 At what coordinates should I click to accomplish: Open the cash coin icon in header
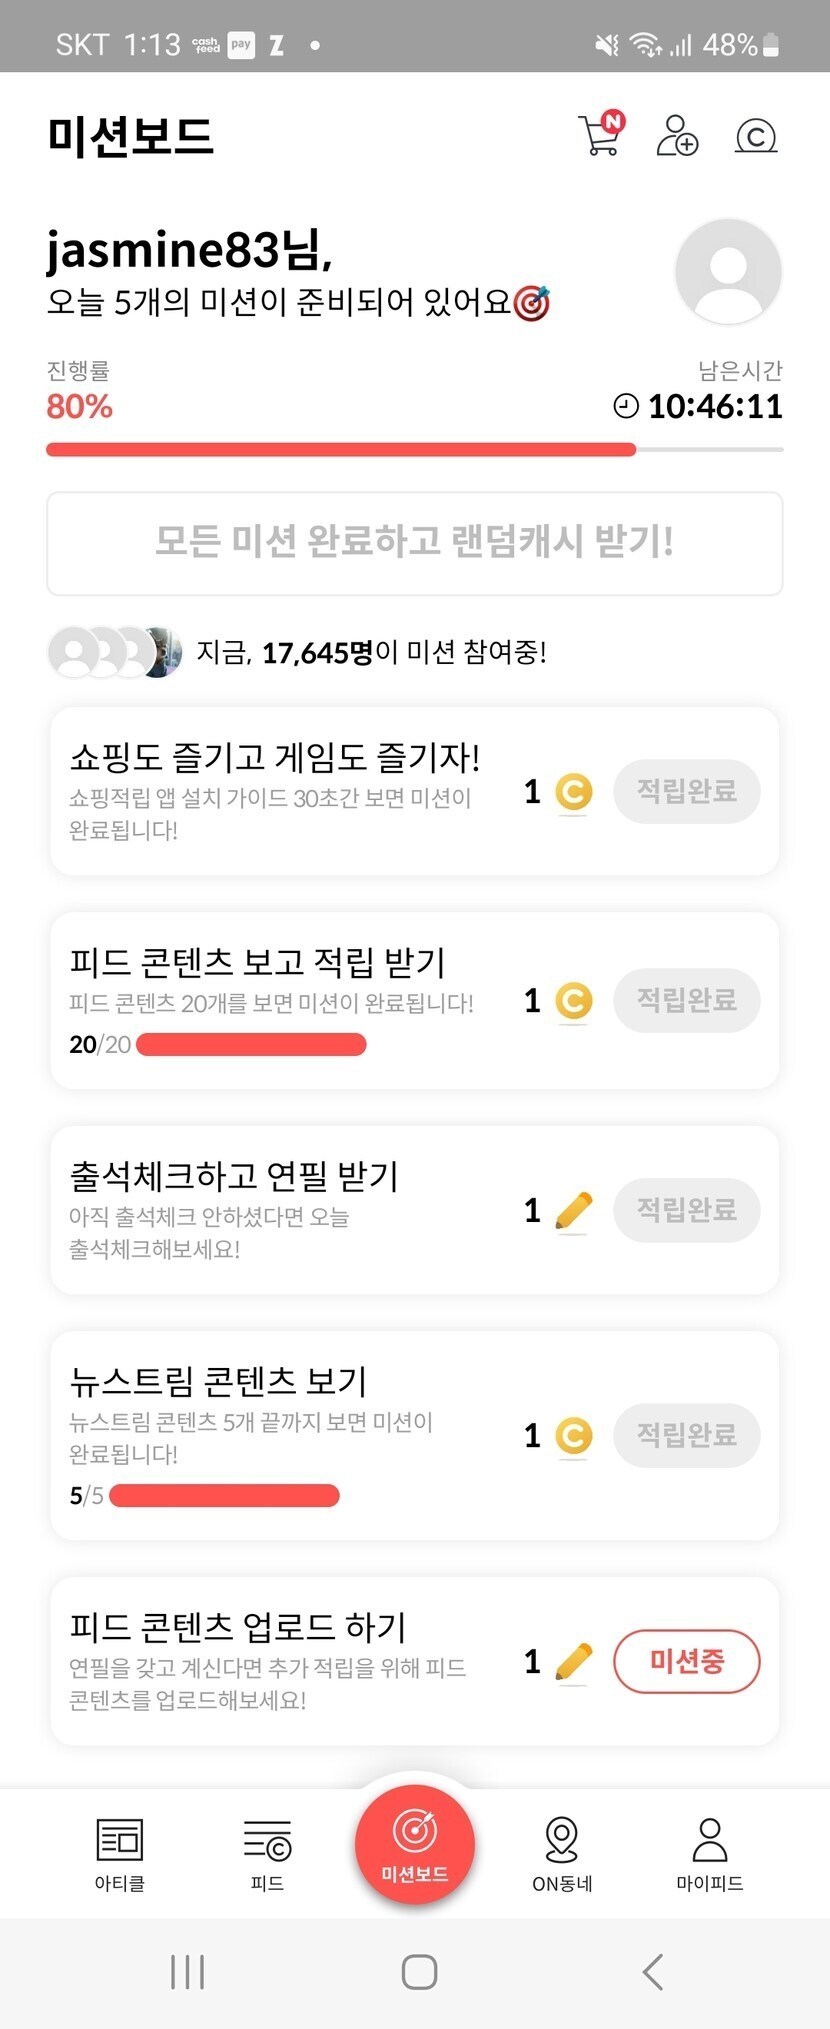coord(756,135)
